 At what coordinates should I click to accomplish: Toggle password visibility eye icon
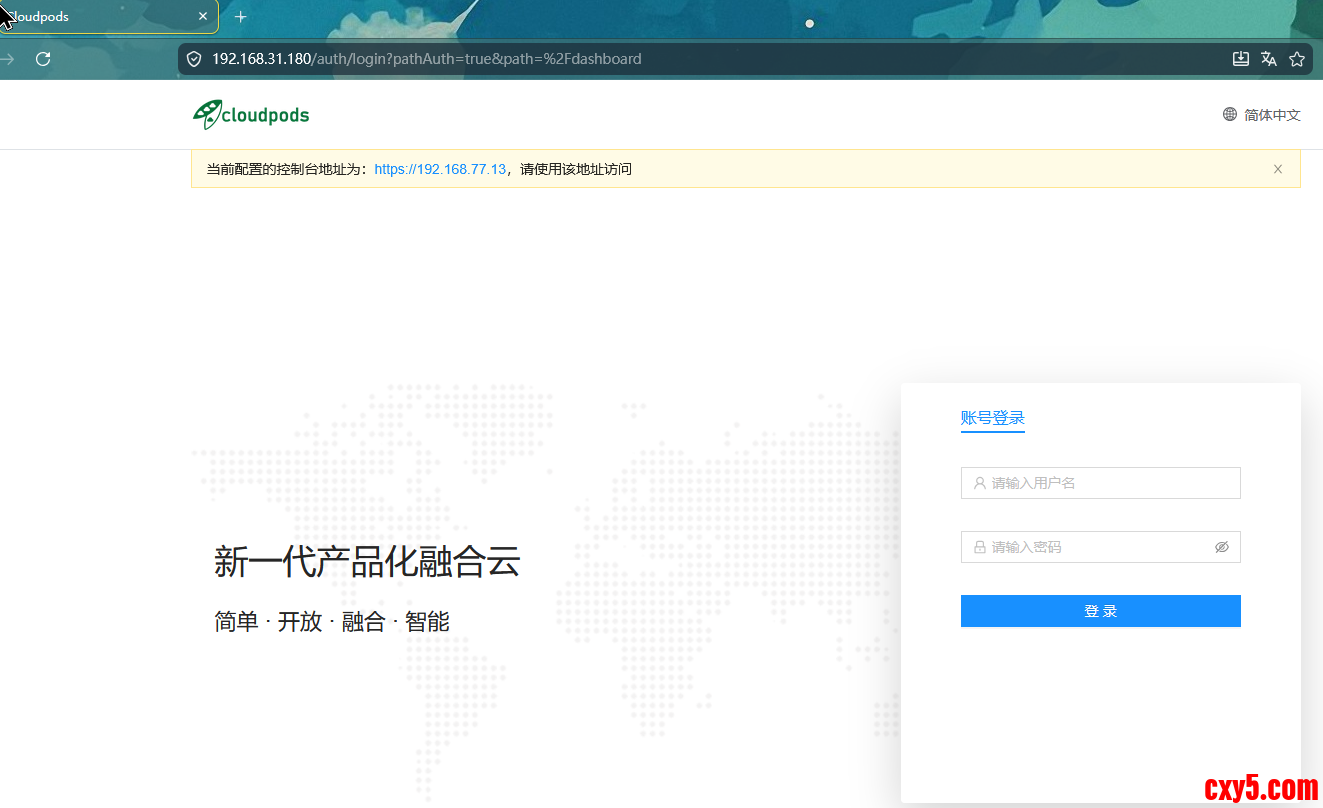point(1221,547)
